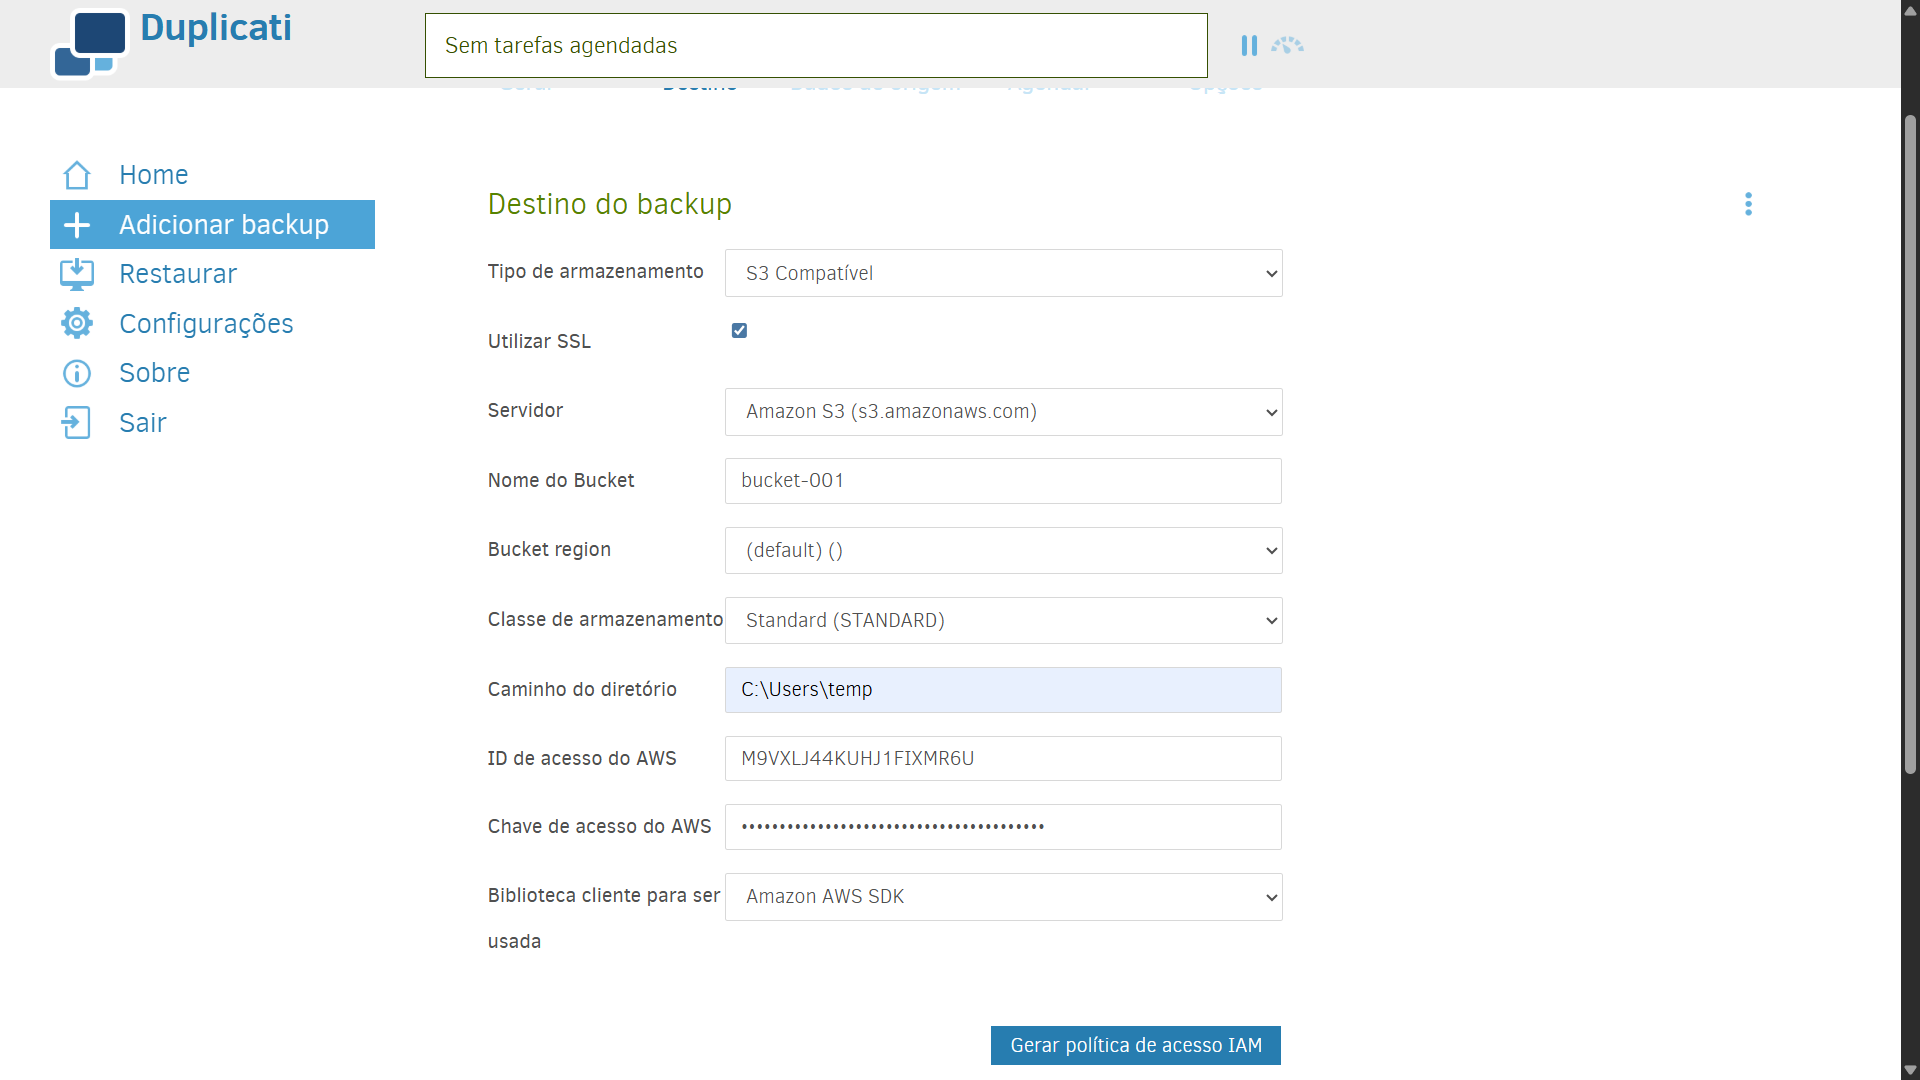Open the three-dot options menu

[x=1748, y=204]
